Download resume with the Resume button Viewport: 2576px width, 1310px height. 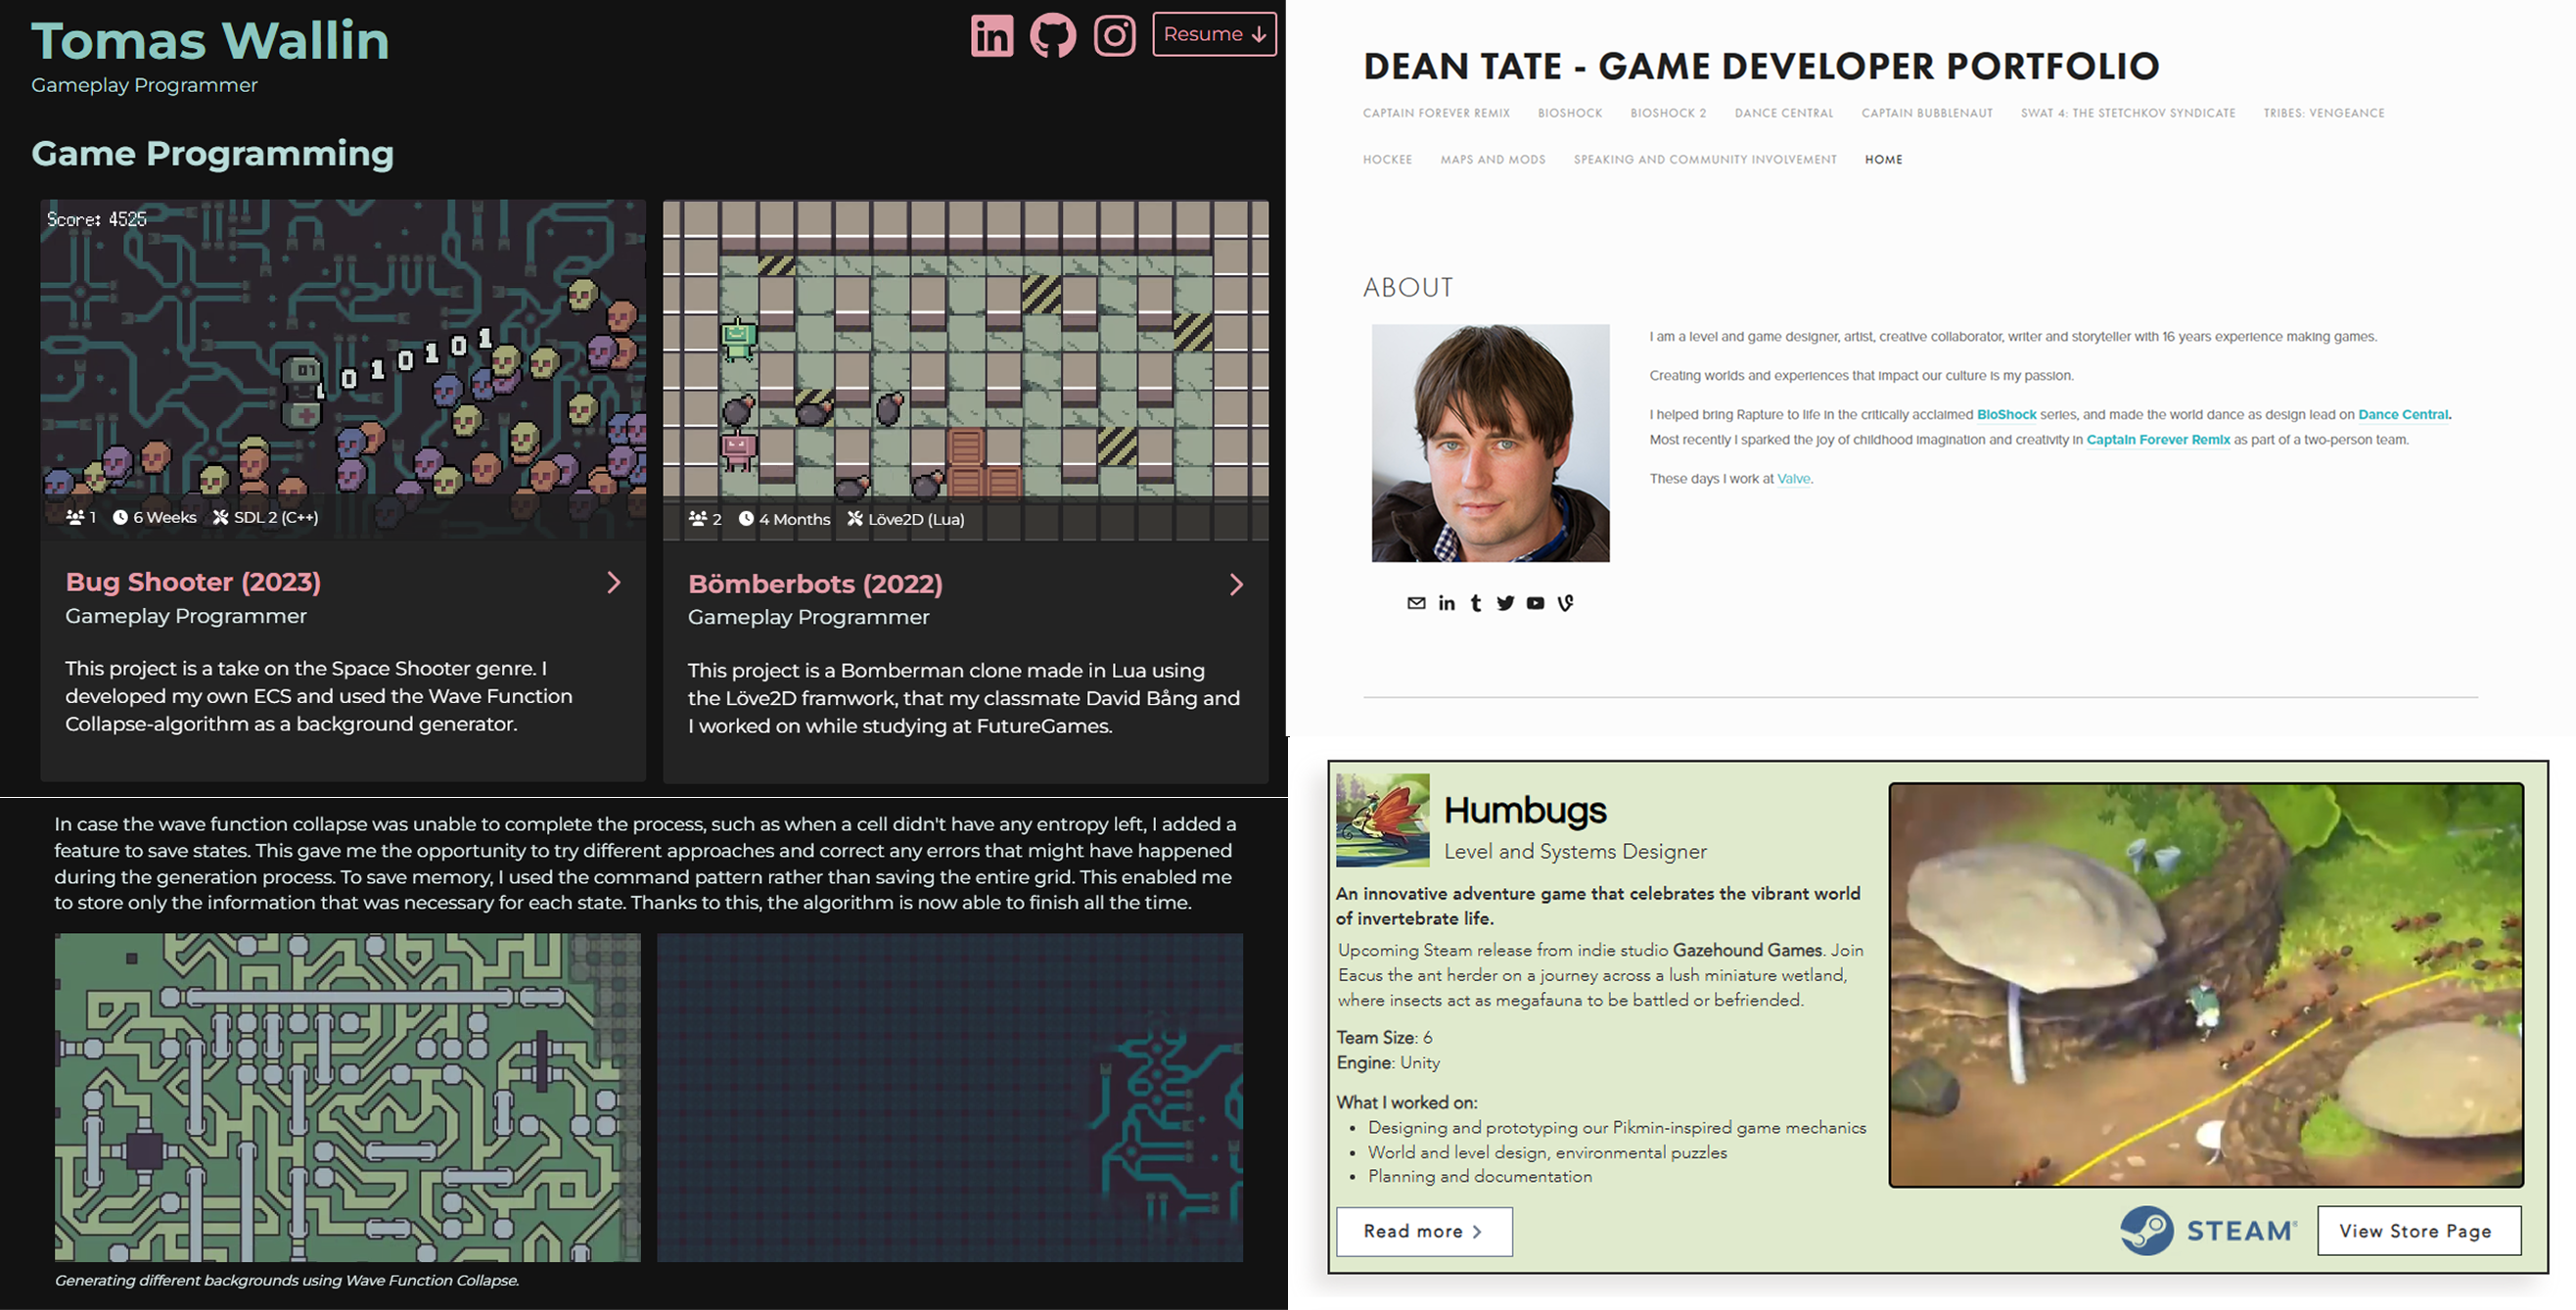tap(1214, 34)
